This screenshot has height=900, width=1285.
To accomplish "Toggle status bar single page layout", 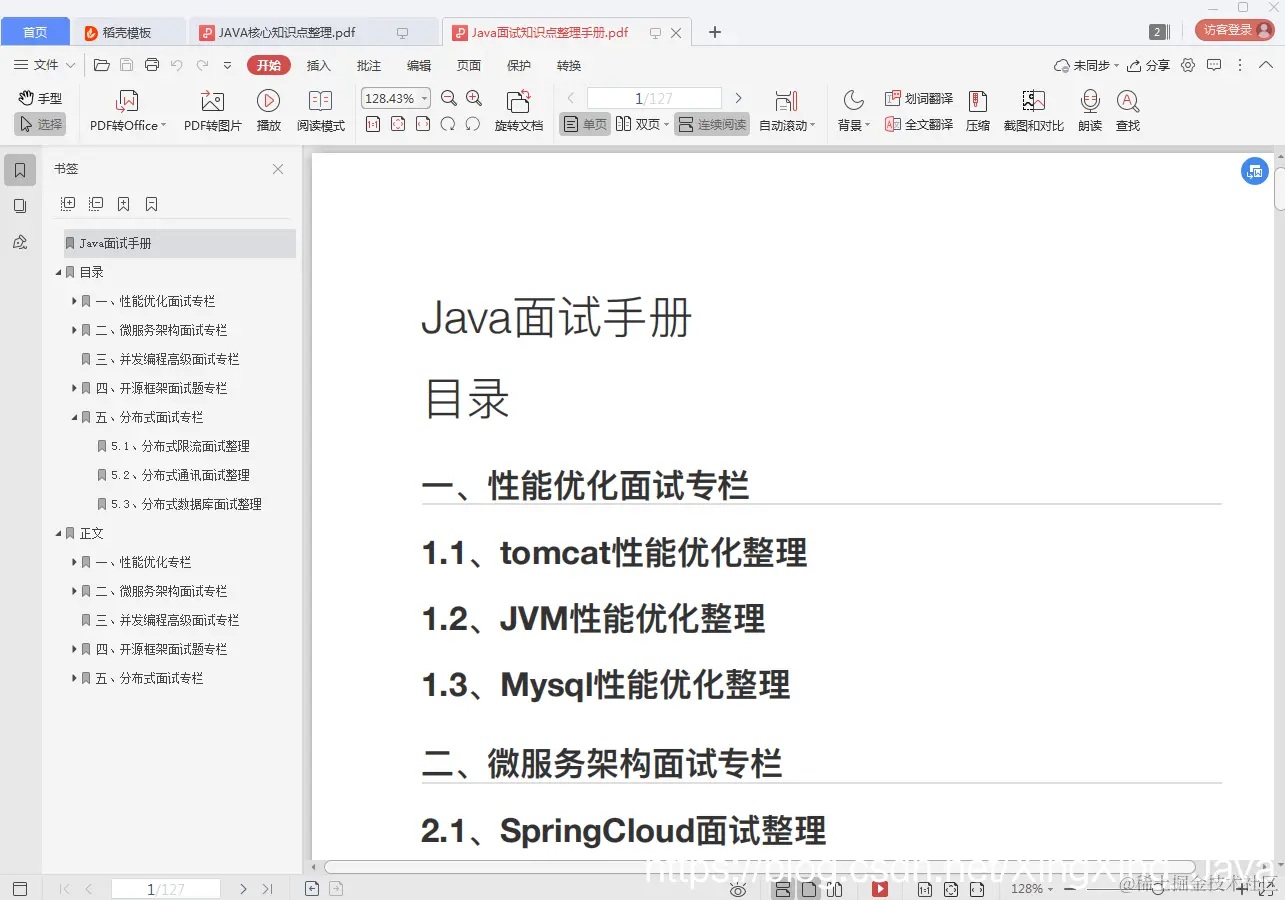I will [x=809, y=889].
